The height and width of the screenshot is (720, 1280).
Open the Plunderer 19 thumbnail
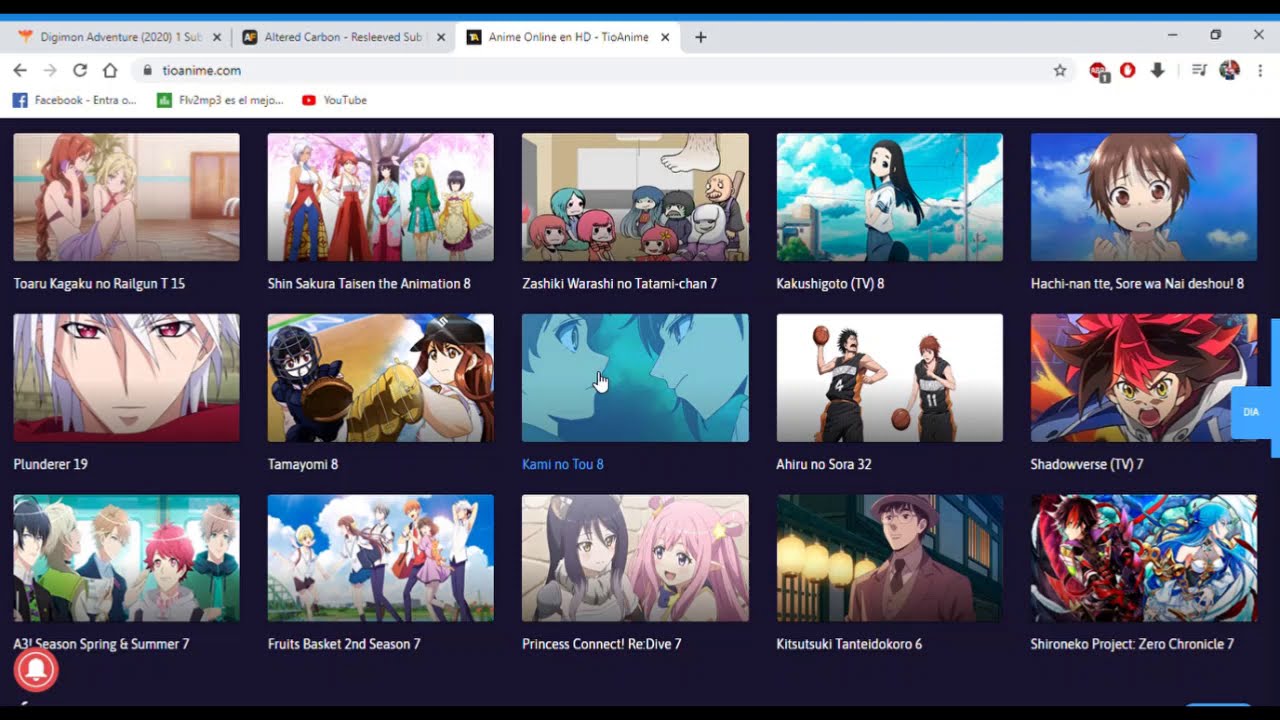126,378
